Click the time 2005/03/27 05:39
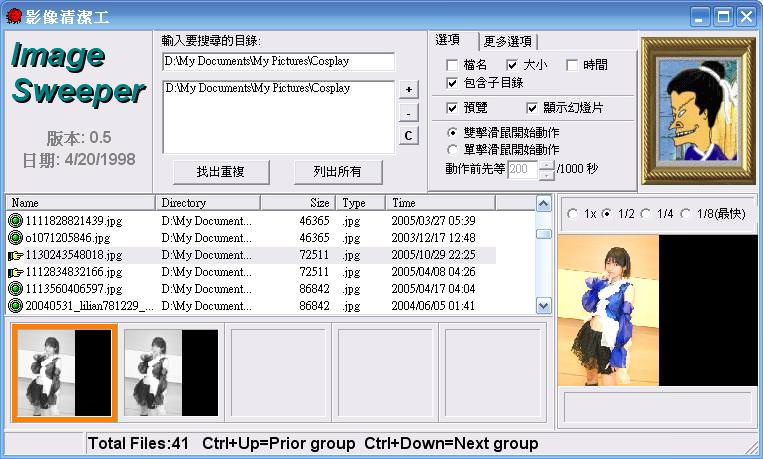 click(433, 221)
